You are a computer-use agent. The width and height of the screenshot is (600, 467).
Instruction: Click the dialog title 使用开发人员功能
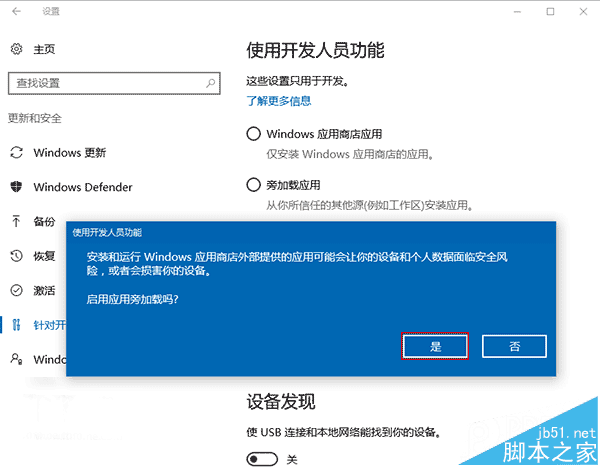(107, 232)
